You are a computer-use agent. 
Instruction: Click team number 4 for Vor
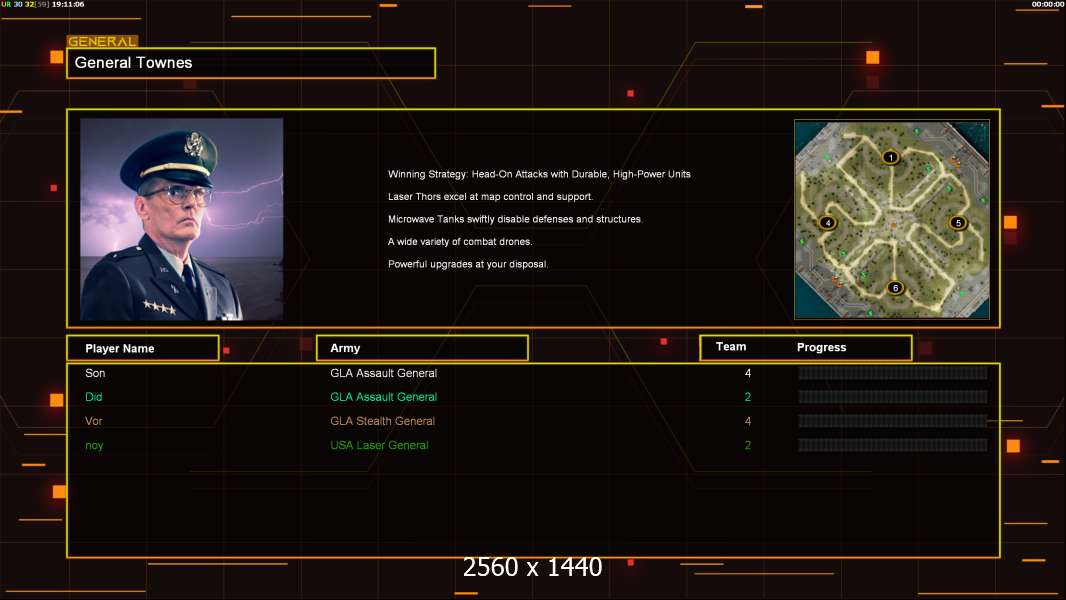(x=748, y=421)
